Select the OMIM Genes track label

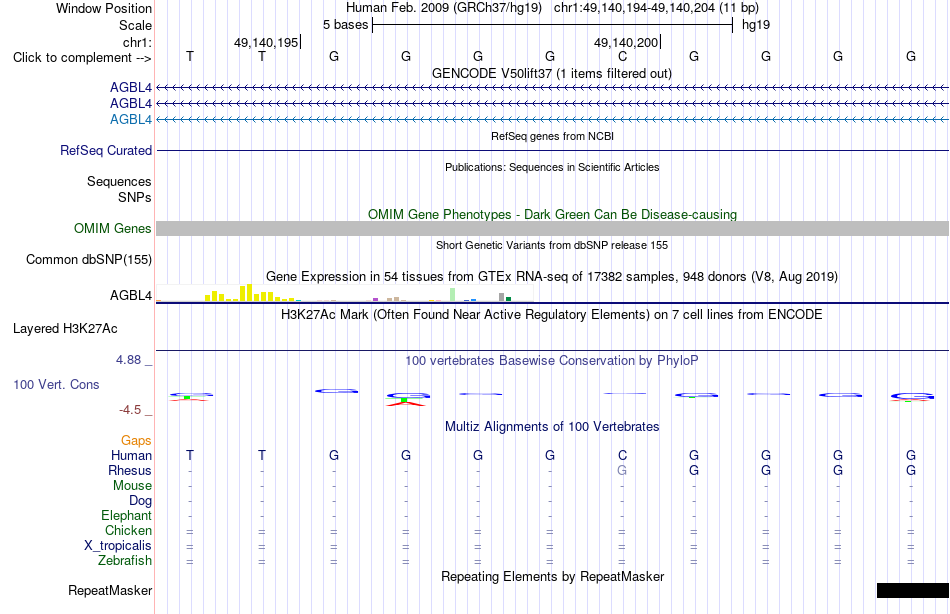[x=113, y=229]
